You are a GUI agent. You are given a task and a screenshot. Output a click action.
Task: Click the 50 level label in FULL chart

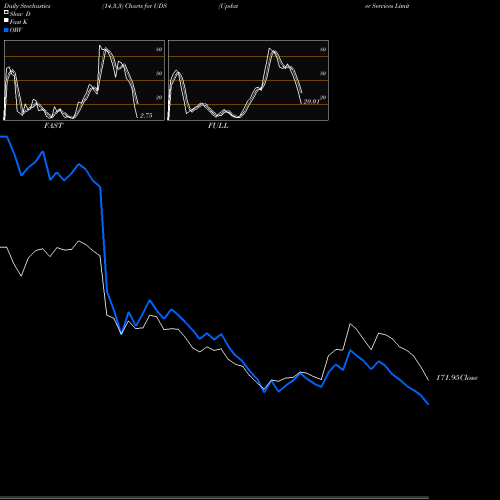point(323,73)
